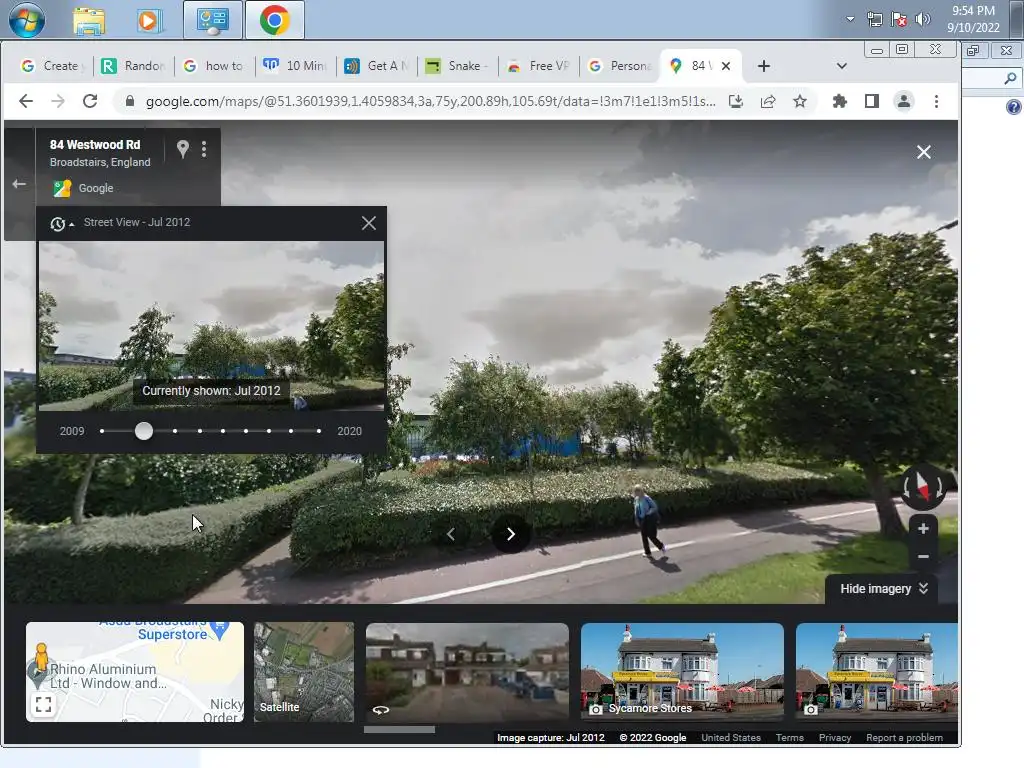Image resolution: width=1024 pixels, height=768 pixels.
Task: Expand the mini map with fullscreen icon
Action: 43,705
